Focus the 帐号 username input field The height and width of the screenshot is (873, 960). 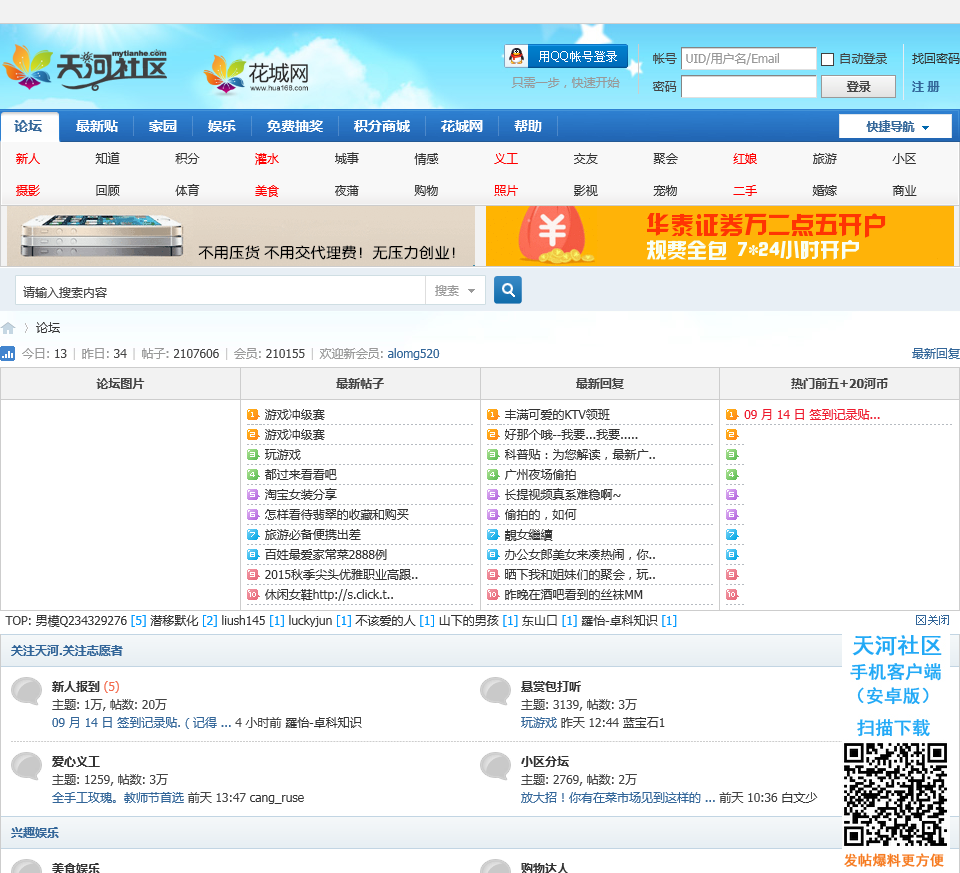[749, 58]
